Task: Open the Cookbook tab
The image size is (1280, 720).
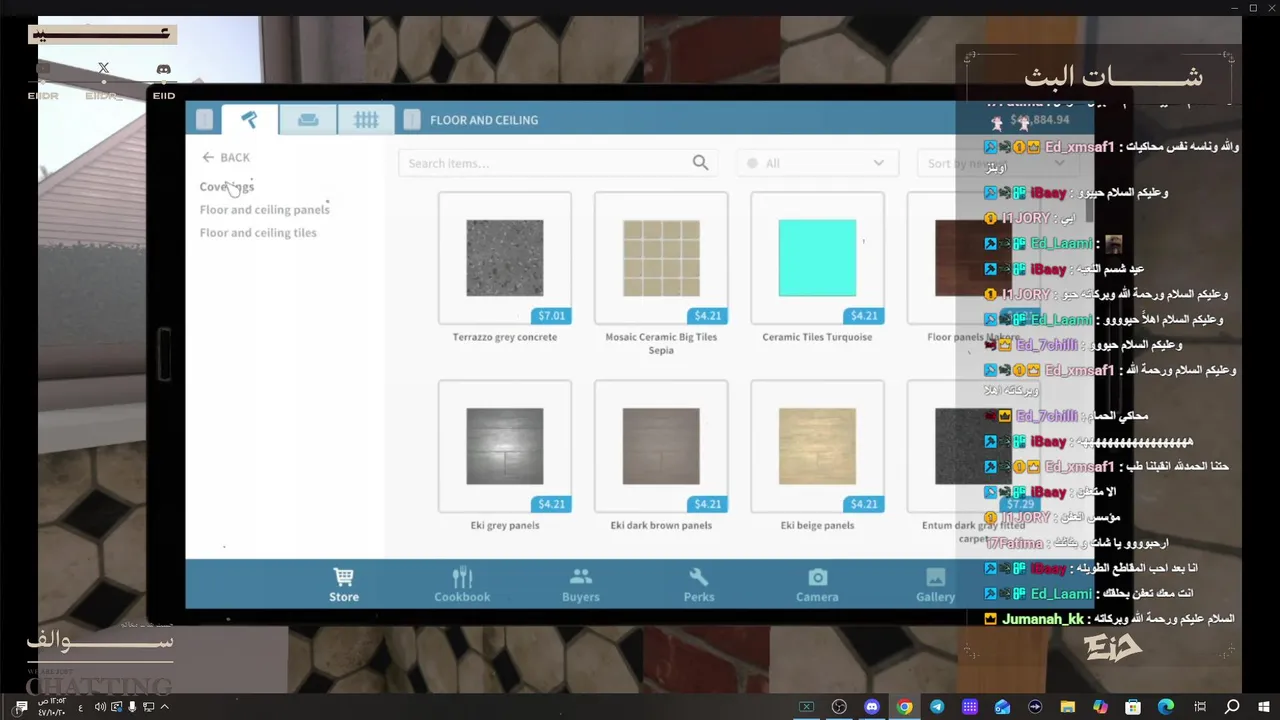Action: pyautogui.click(x=462, y=584)
